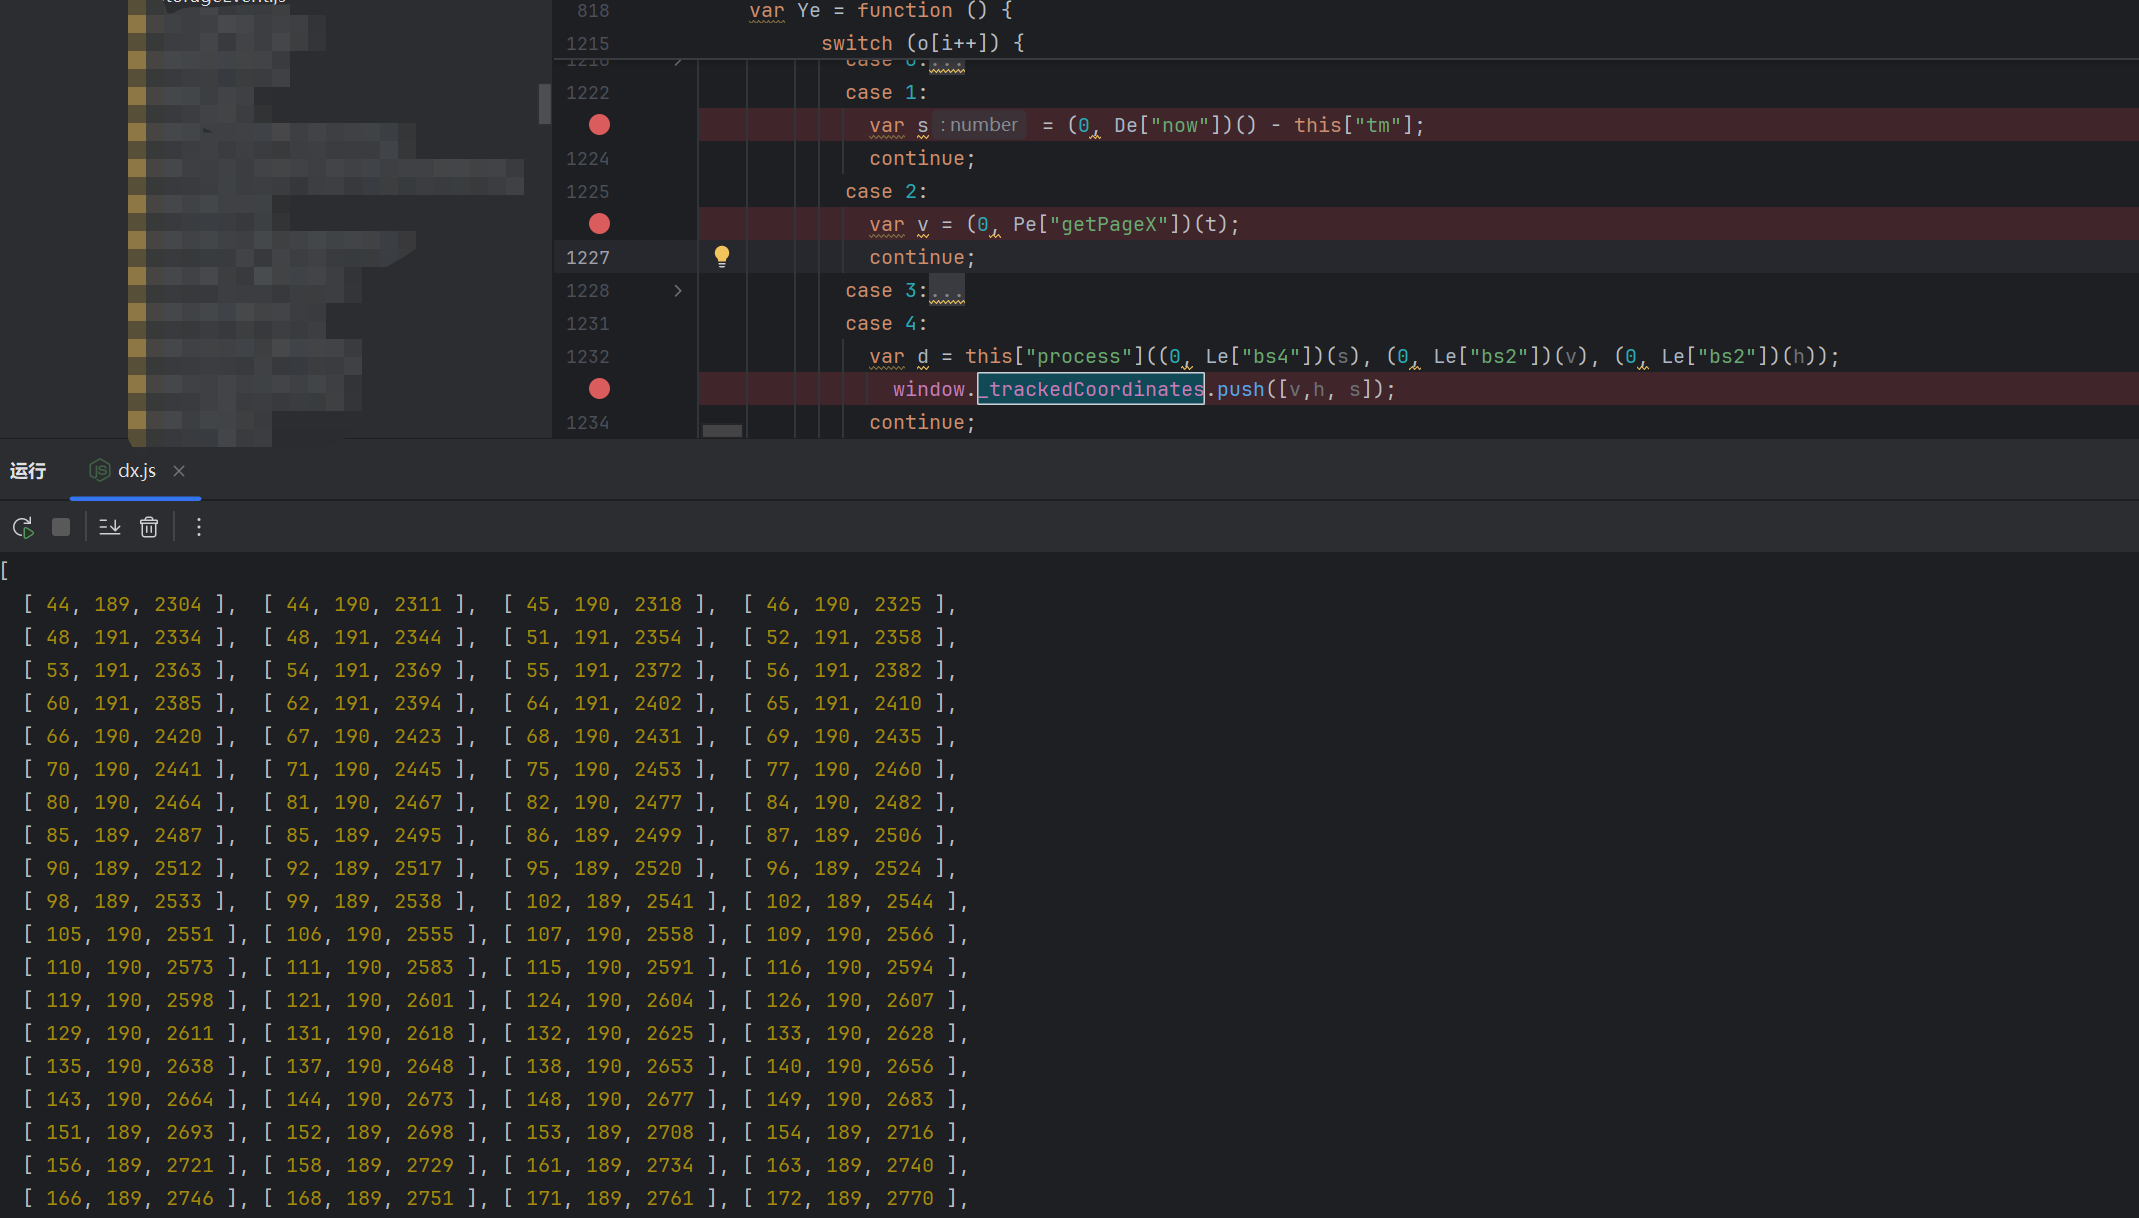Expand the folded ellipsis after case 3
2139x1218 pixels.
click(x=947, y=291)
